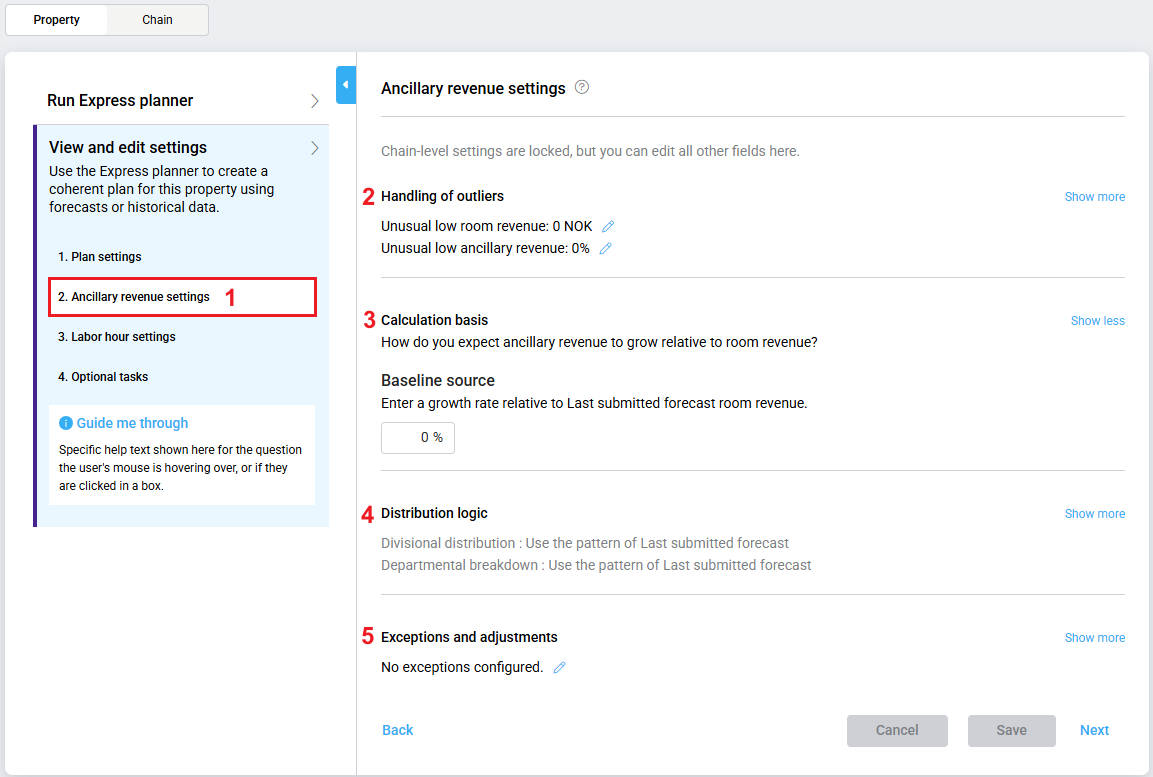1153x777 pixels.
Task: Switch to the Chain tab
Action: pyautogui.click(x=157, y=20)
